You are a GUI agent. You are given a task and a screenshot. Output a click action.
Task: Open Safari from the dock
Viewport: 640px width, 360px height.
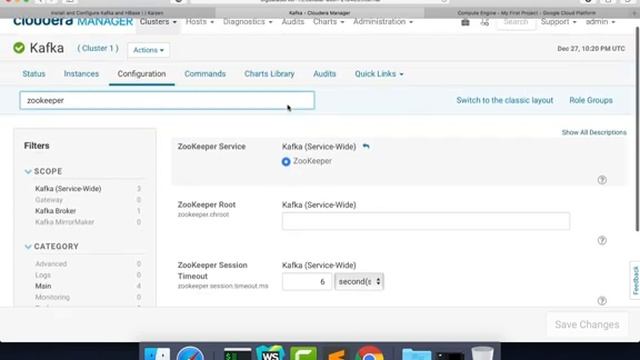point(190,353)
